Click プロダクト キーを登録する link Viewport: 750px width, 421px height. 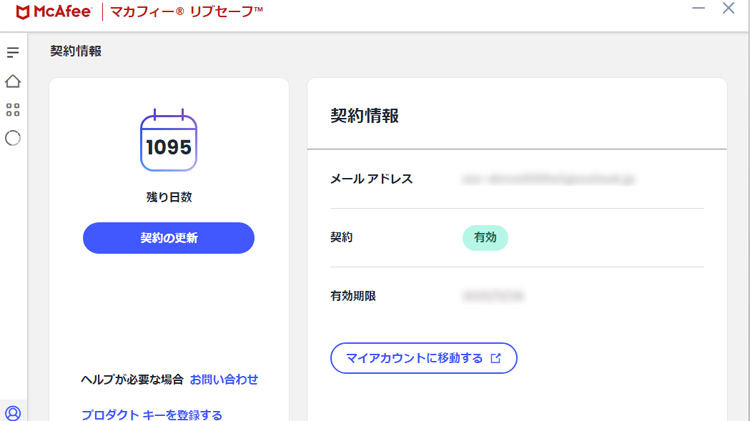[x=152, y=414]
